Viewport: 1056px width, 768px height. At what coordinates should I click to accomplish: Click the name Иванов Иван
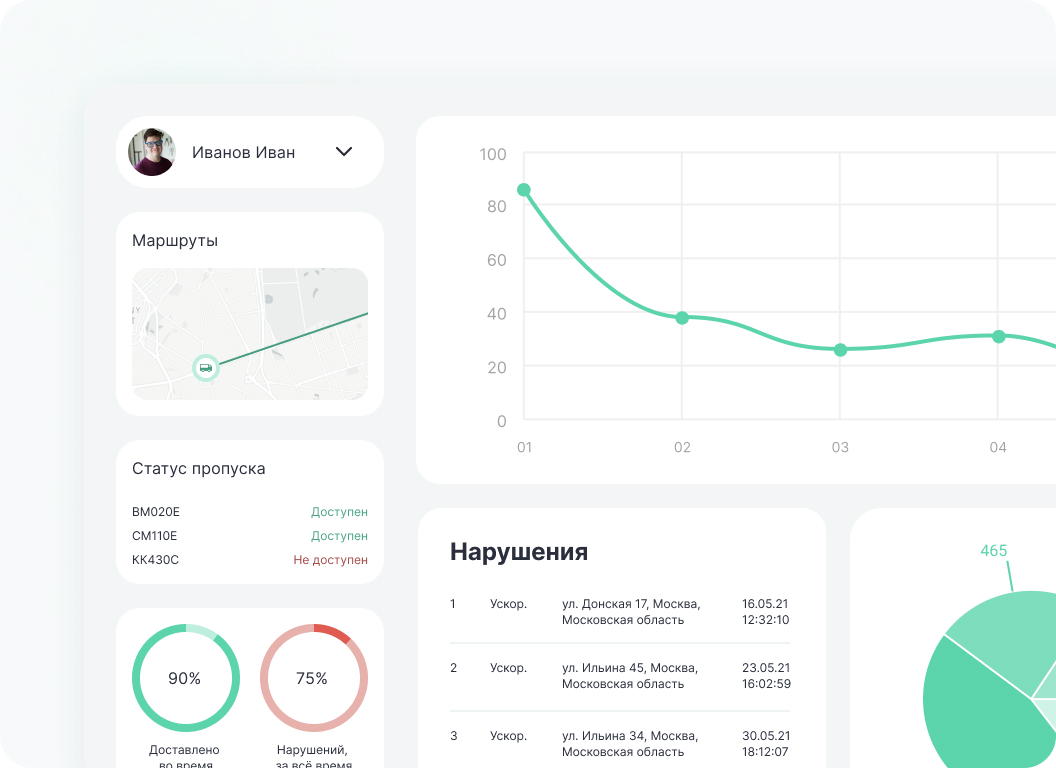click(243, 153)
